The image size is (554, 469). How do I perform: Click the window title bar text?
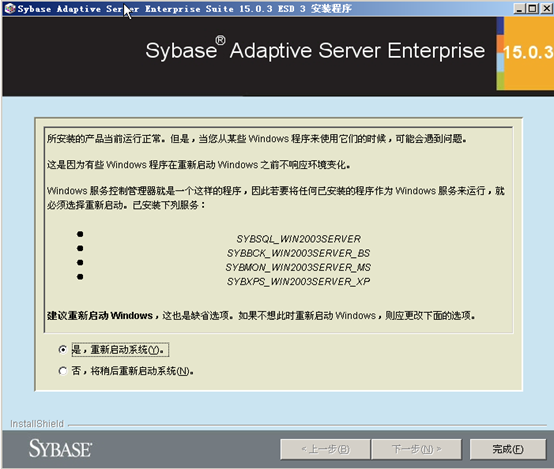tap(184, 9)
